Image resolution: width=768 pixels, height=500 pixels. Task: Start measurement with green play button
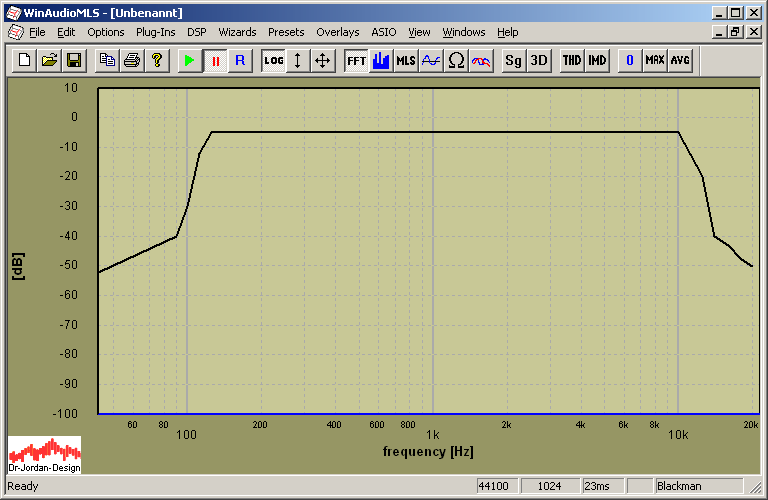click(x=189, y=60)
